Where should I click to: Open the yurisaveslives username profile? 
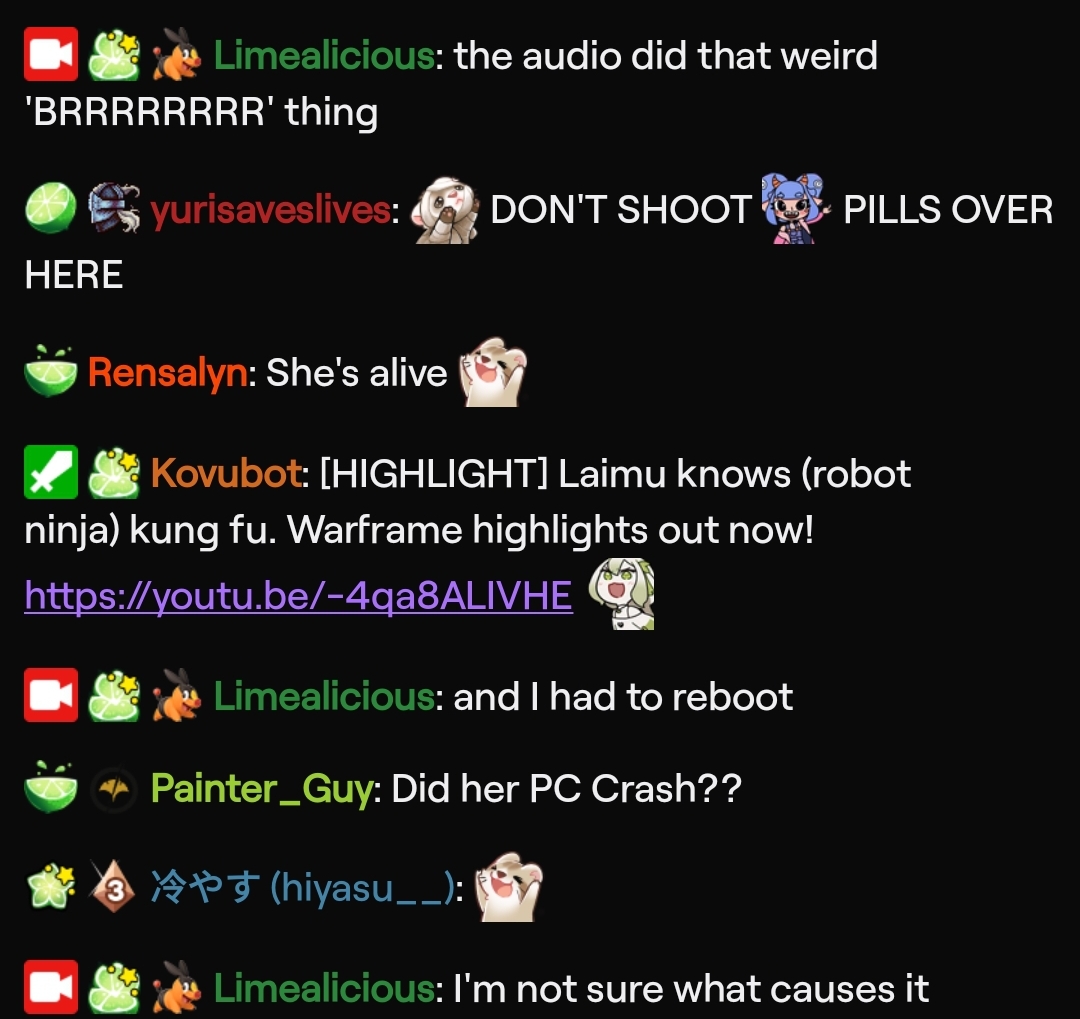[271, 209]
